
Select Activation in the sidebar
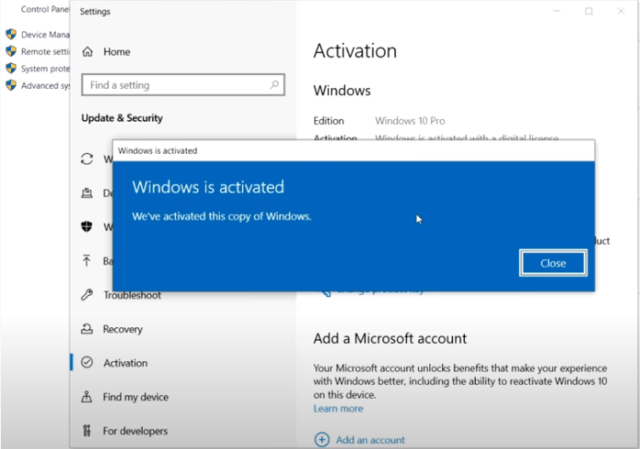125,363
